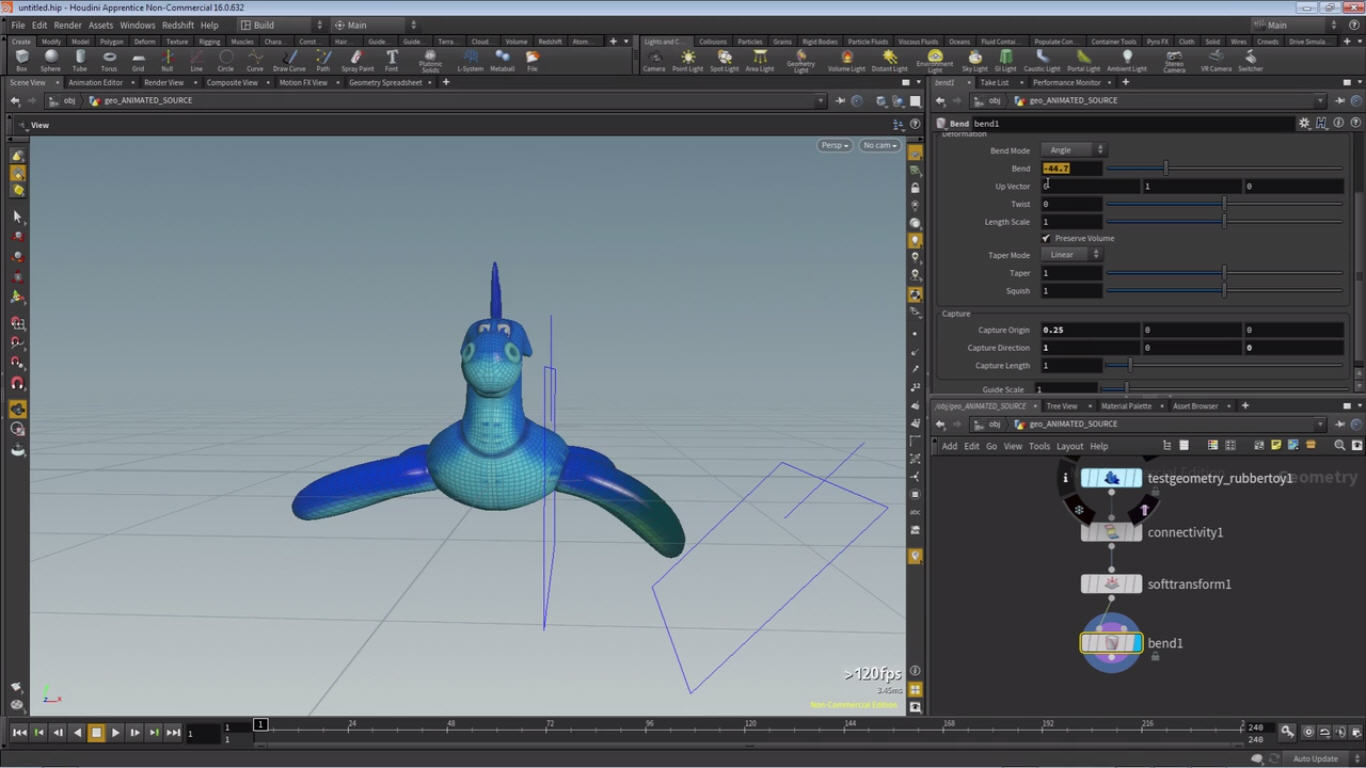Viewport: 1366px width, 768px height.
Task: Open the Modify shelf tab
Action: click(51, 41)
